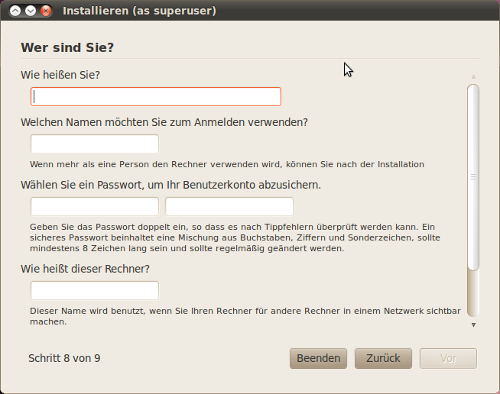
Task: Click the first password input field
Action: pos(95,206)
